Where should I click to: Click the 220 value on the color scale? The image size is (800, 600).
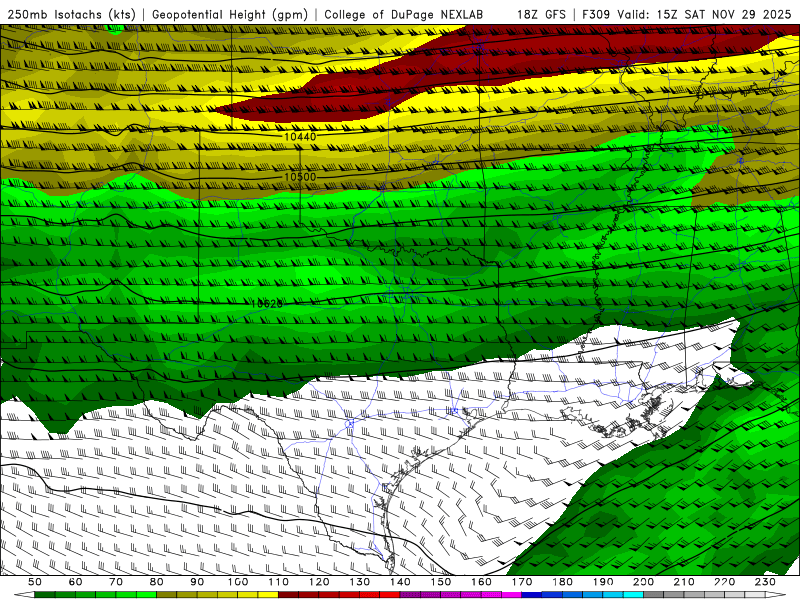(724, 582)
